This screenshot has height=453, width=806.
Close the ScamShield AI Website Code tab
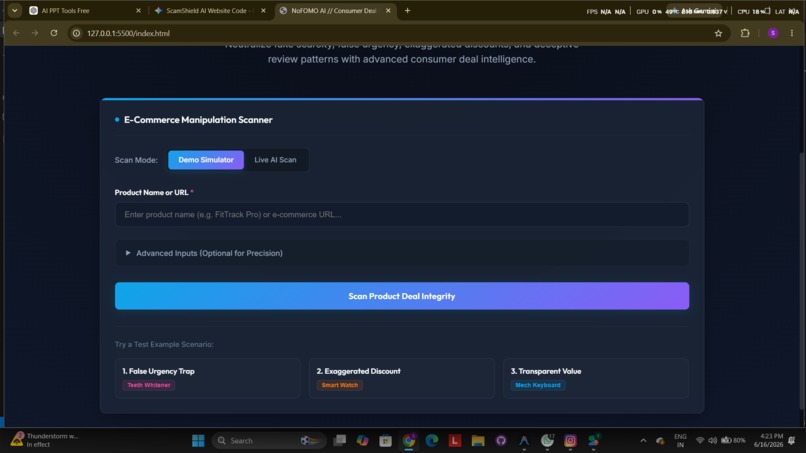[x=263, y=10]
